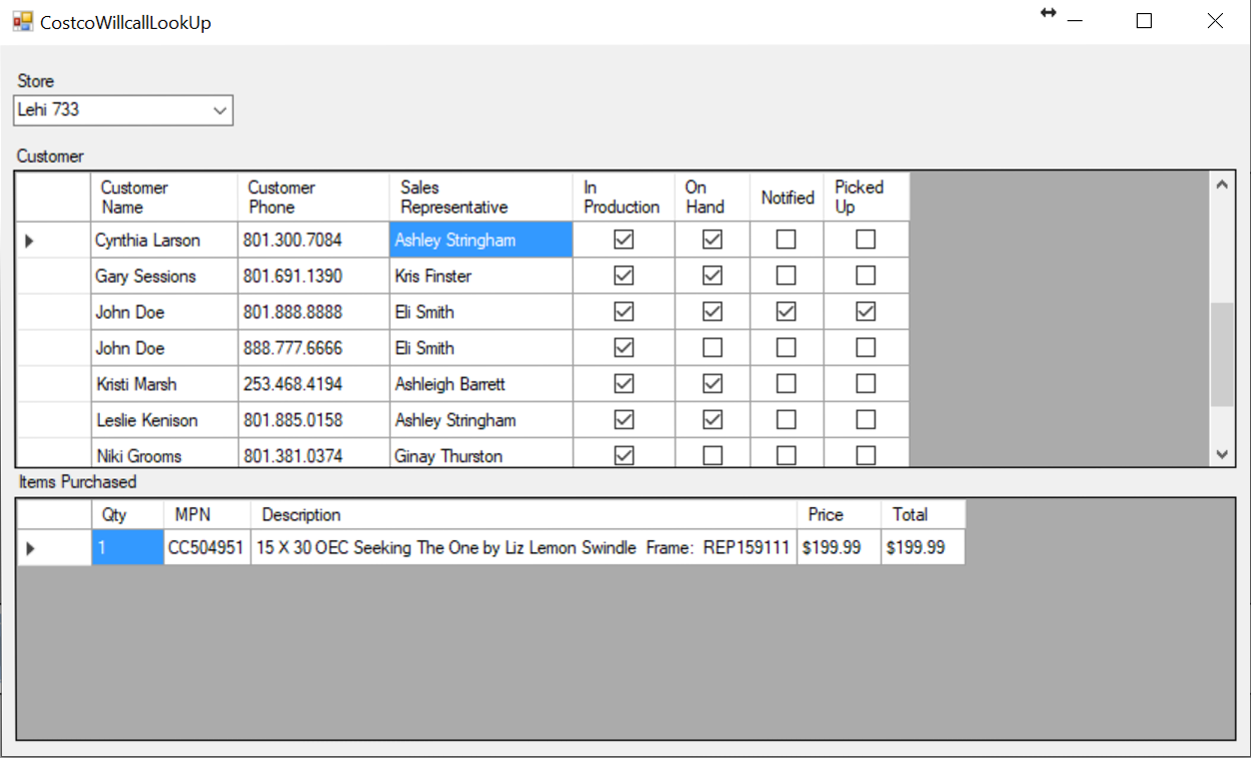Sort by Sales Representative column header
Image resolution: width=1251 pixels, height=758 pixels.
[x=480, y=197]
